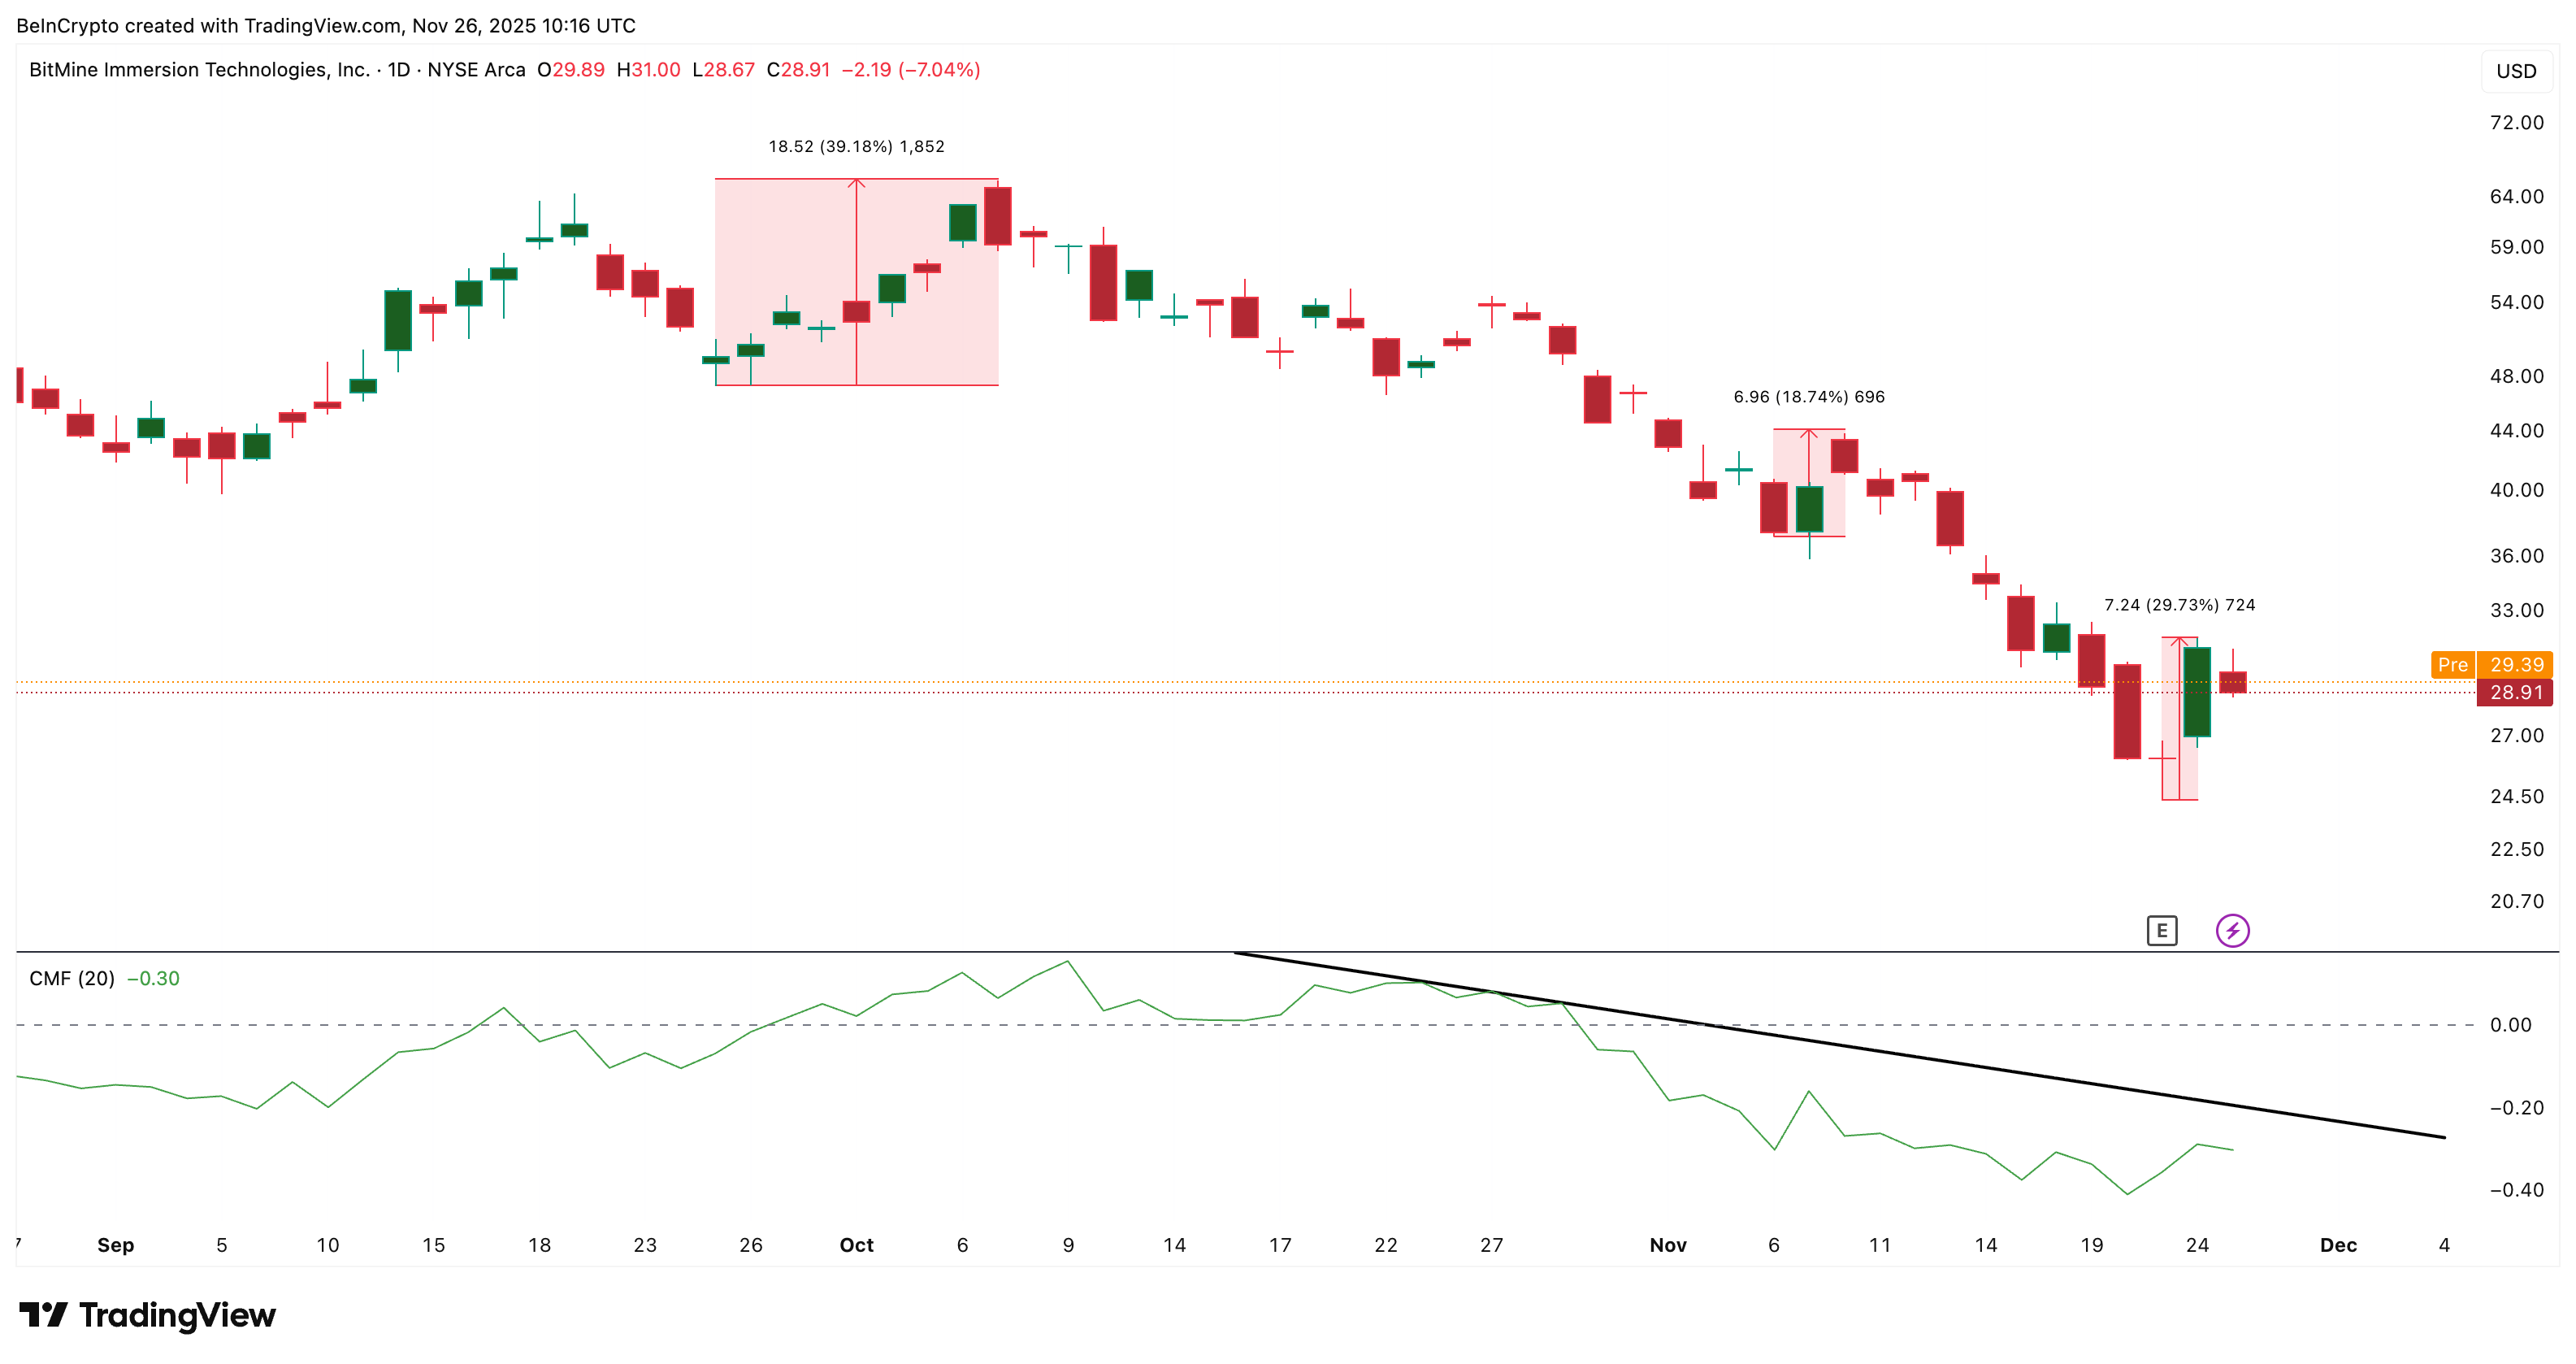Open the purple lightning bolt instant-trading icon

(2232, 931)
